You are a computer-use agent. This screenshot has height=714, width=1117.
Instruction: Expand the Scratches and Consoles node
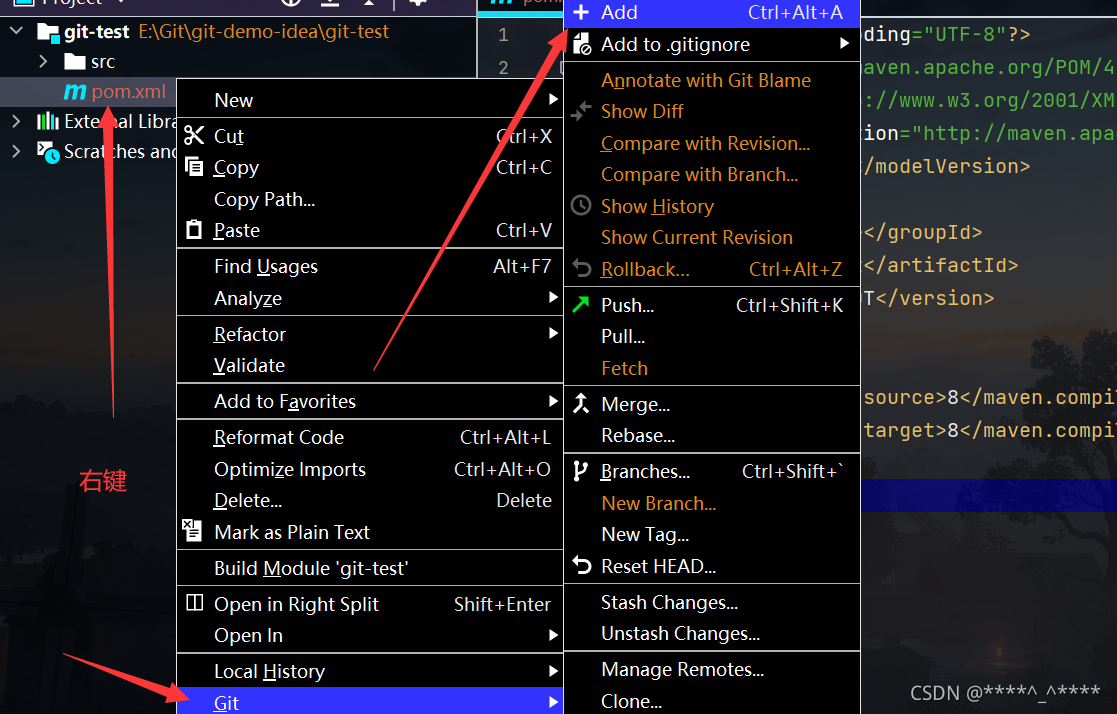tap(16, 151)
